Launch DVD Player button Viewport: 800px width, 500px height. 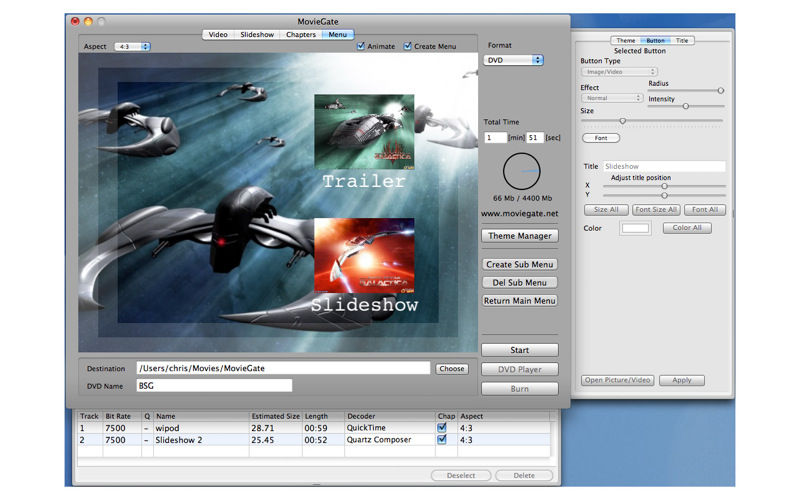pos(520,369)
